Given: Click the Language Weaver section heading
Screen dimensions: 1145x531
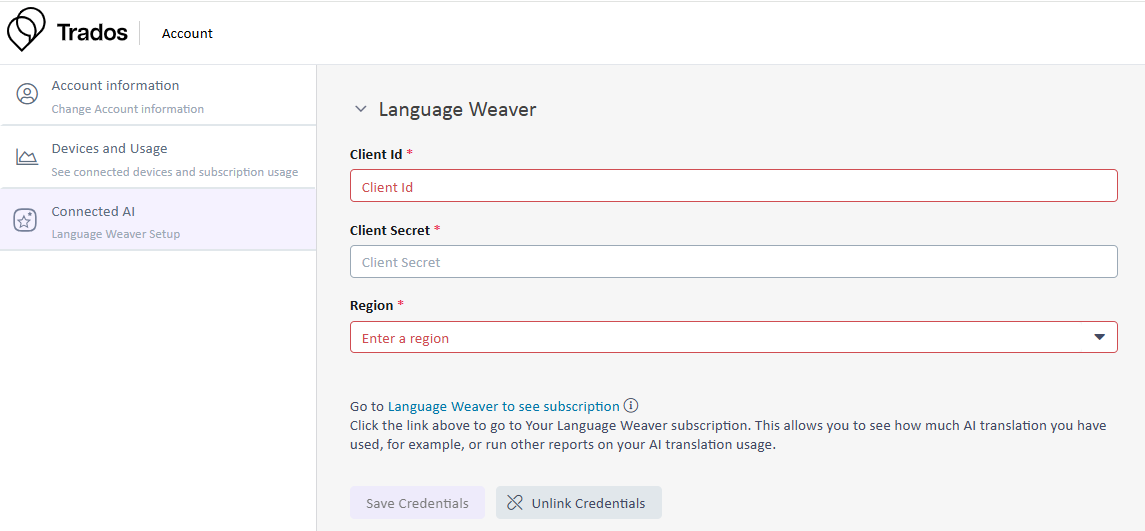Looking at the screenshot, I should (457, 110).
